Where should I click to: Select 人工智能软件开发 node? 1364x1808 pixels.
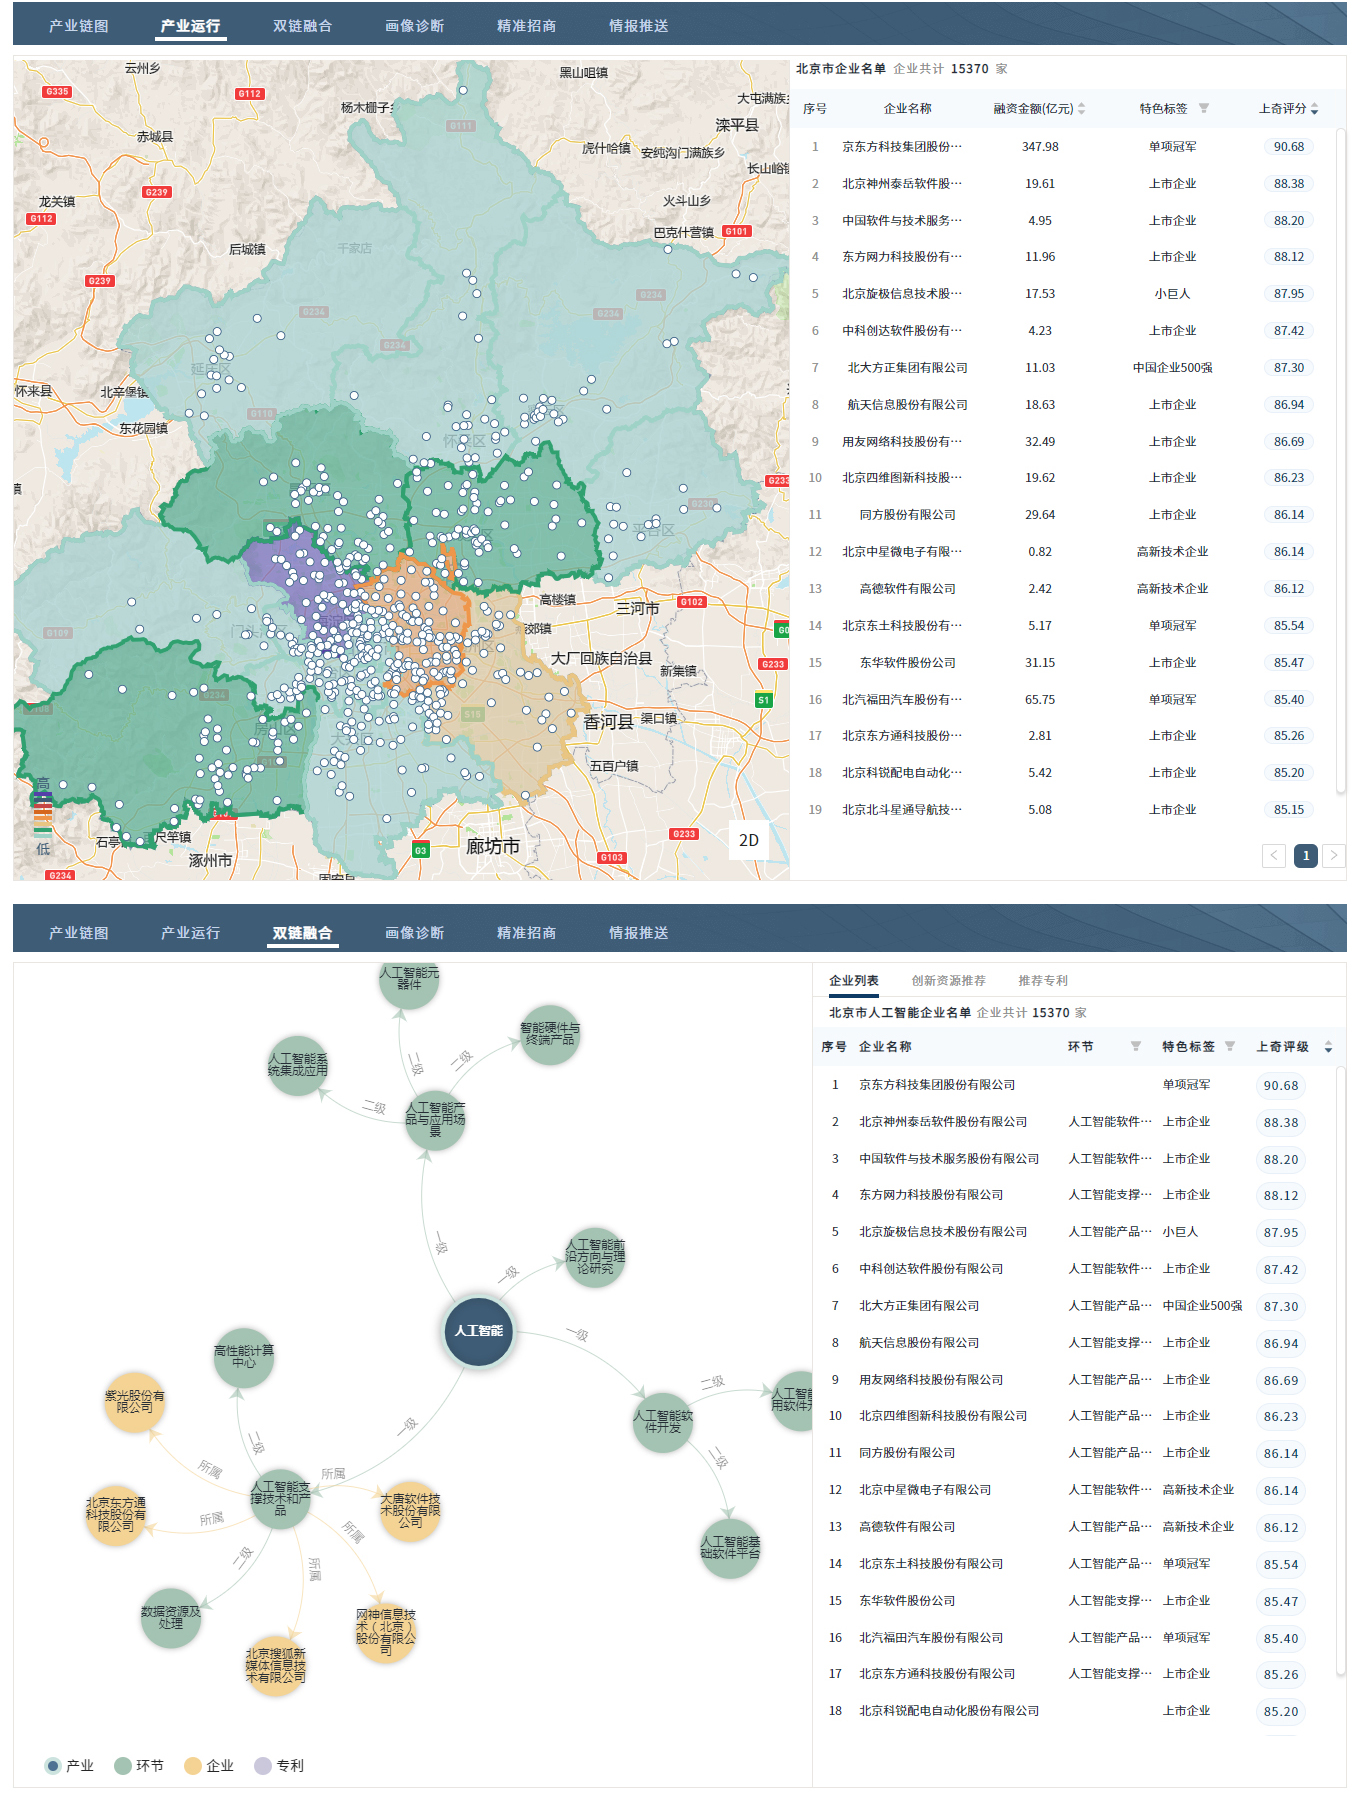coord(663,1422)
